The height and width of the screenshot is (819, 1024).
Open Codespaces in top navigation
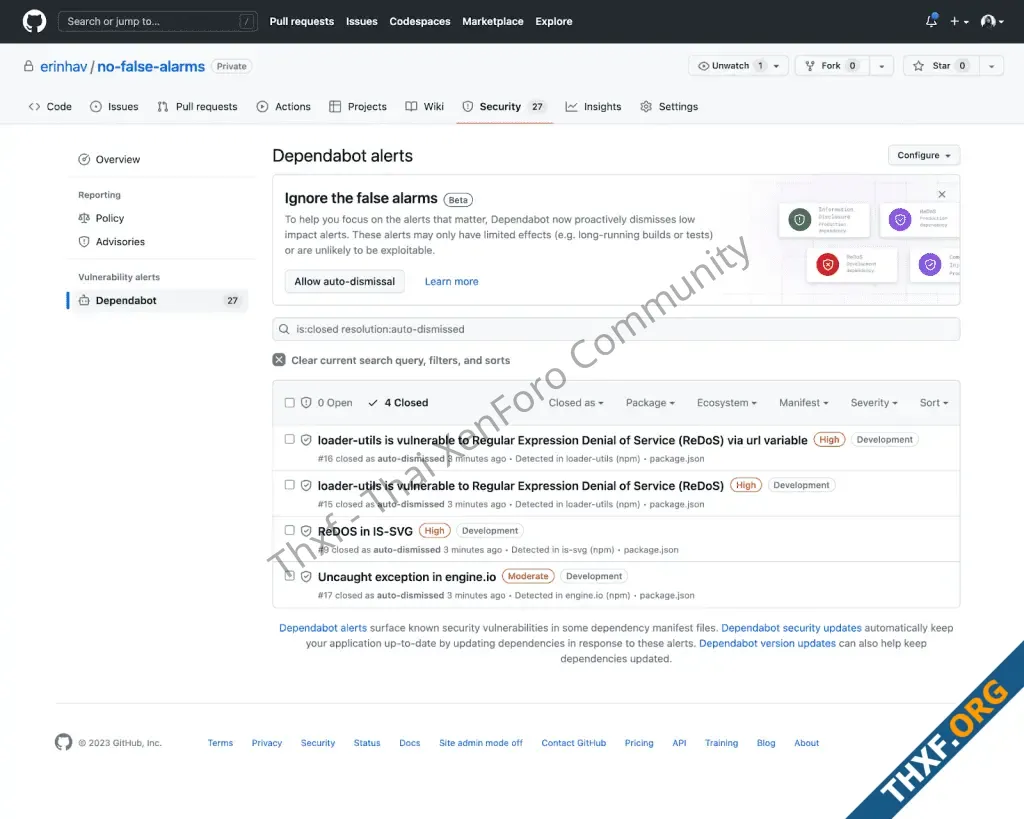[x=420, y=21]
